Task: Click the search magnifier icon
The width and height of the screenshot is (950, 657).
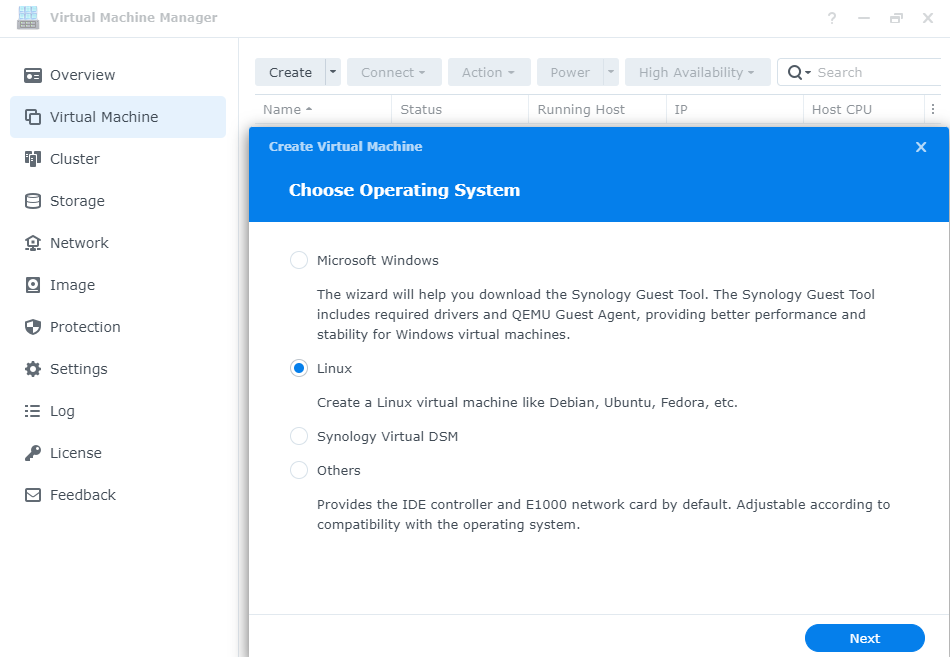Action: click(x=795, y=72)
